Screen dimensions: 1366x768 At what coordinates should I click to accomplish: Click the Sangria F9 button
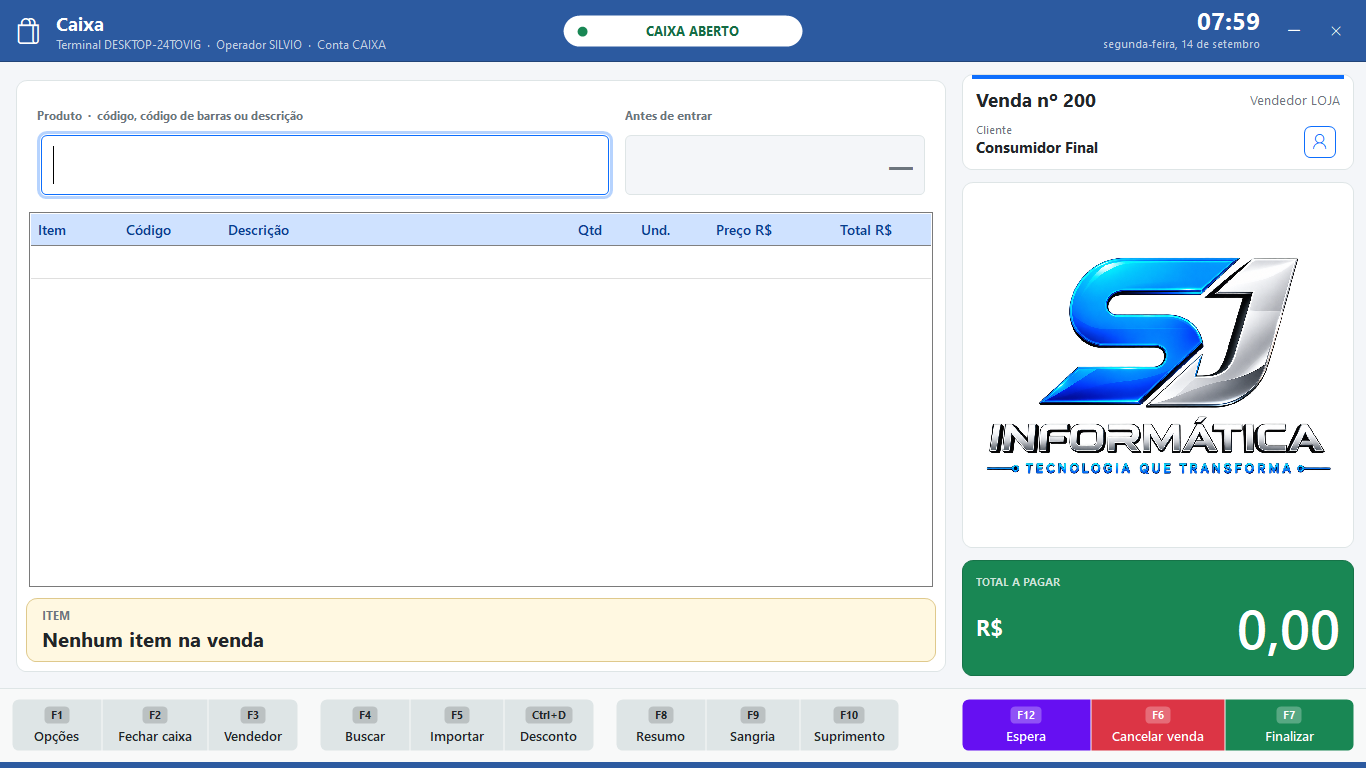[x=753, y=725]
